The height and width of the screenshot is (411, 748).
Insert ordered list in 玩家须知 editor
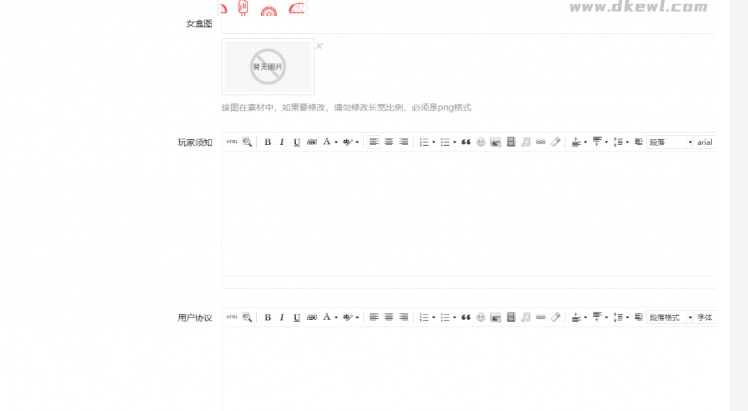[x=424, y=142]
